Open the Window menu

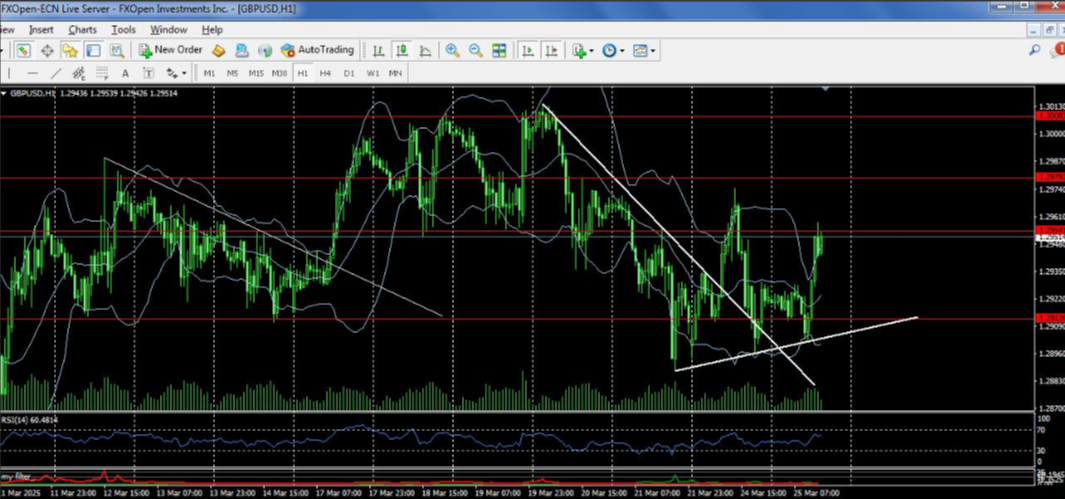point(168,30)
